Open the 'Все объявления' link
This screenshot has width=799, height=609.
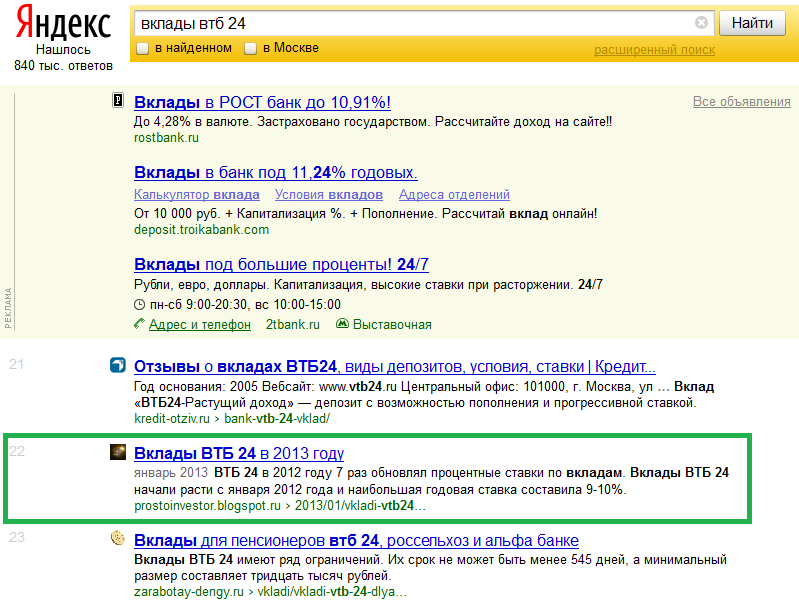point(741,101)
